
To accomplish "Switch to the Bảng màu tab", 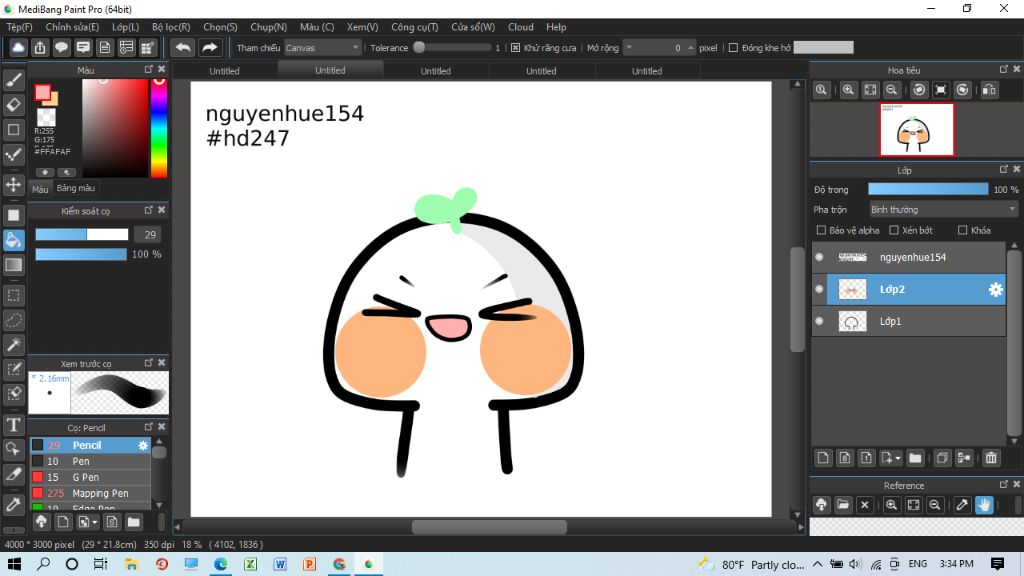I will 76,188.
